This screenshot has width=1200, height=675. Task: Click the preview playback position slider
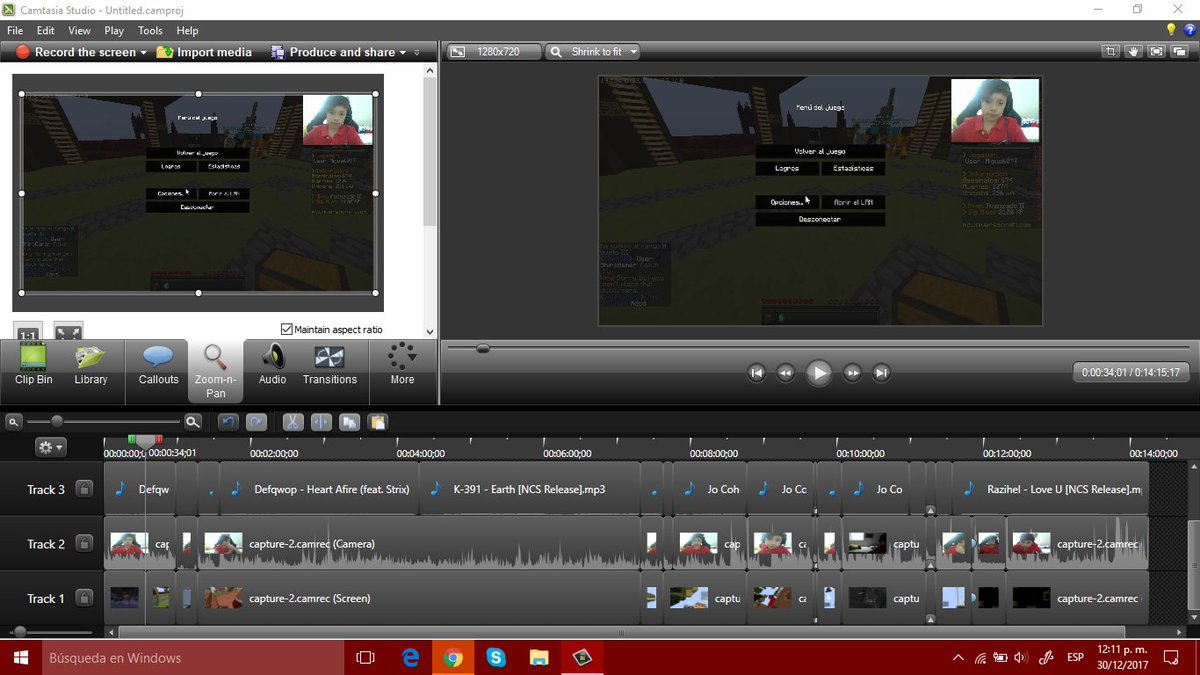coord(483,348)
